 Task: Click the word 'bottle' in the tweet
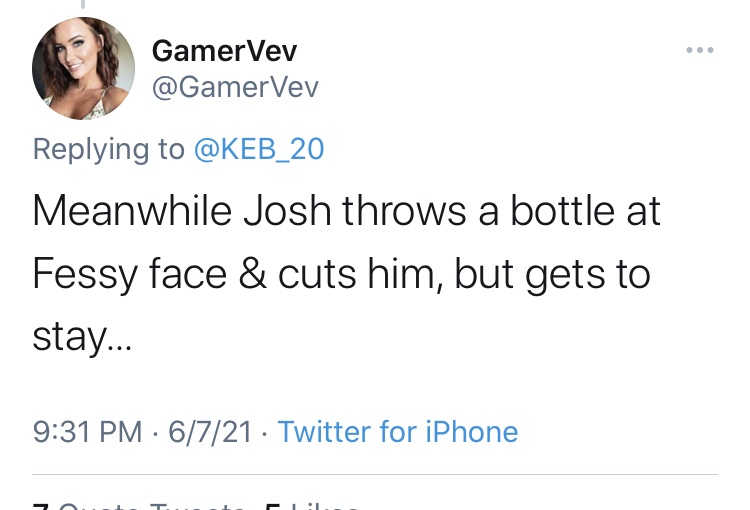coord(563,211)
